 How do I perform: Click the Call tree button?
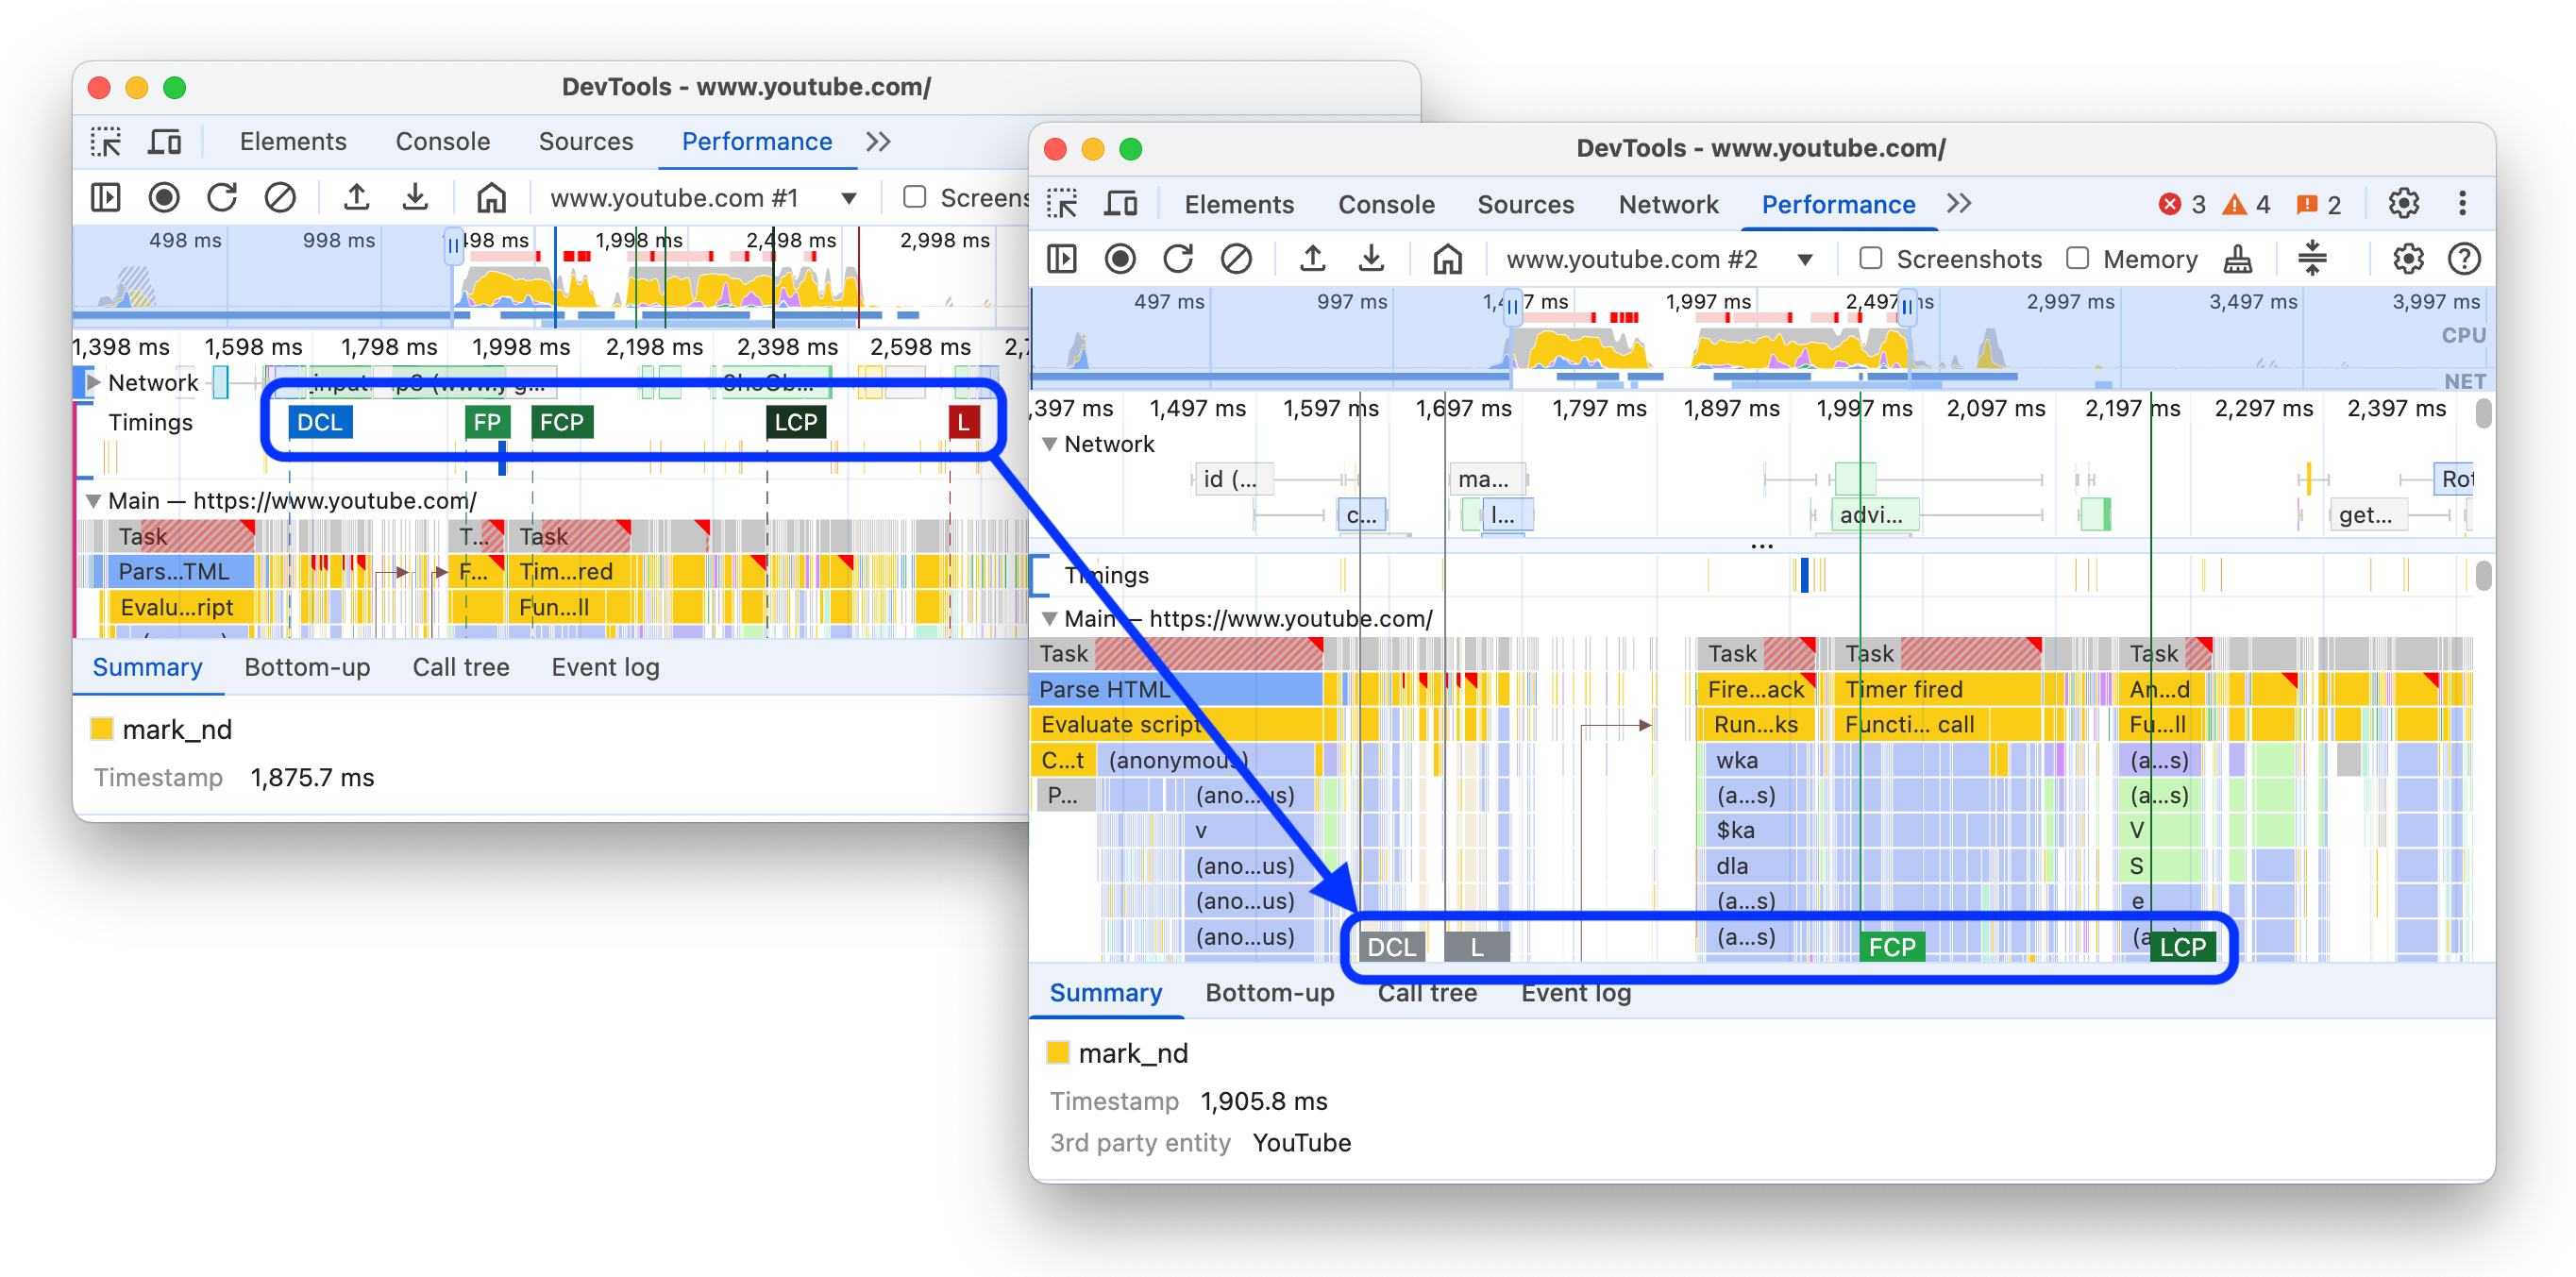[1424, 993]
